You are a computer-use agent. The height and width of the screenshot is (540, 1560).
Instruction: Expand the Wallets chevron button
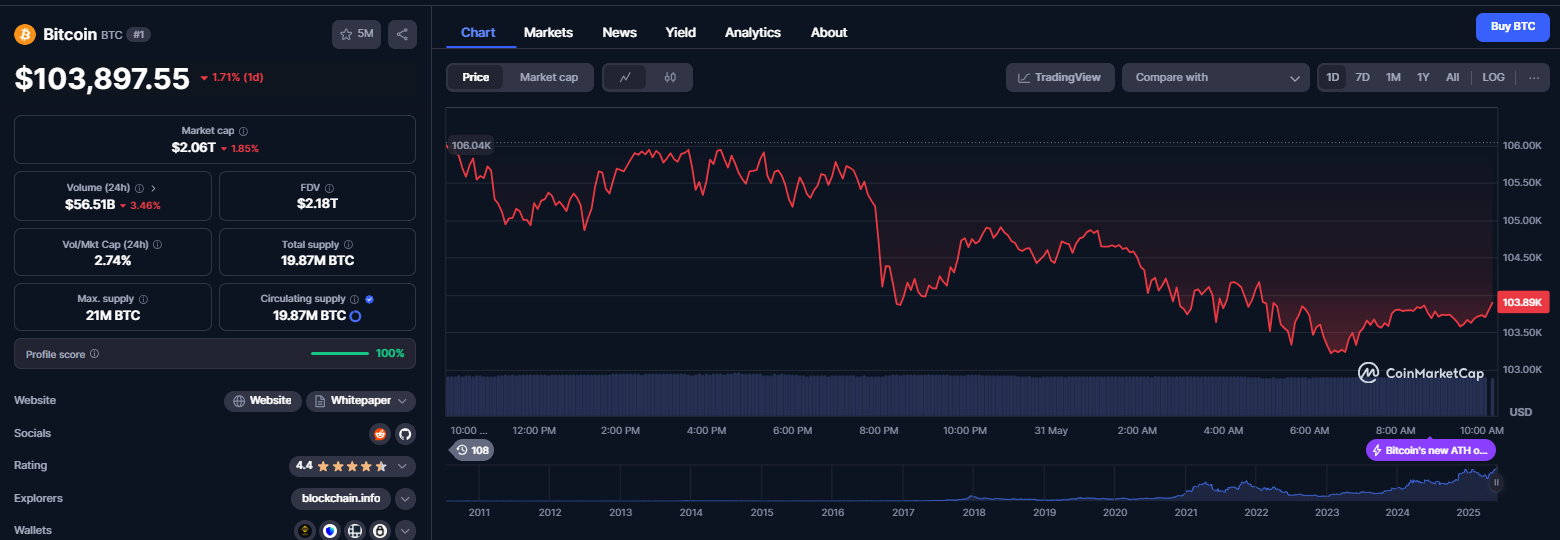point(405,531)
